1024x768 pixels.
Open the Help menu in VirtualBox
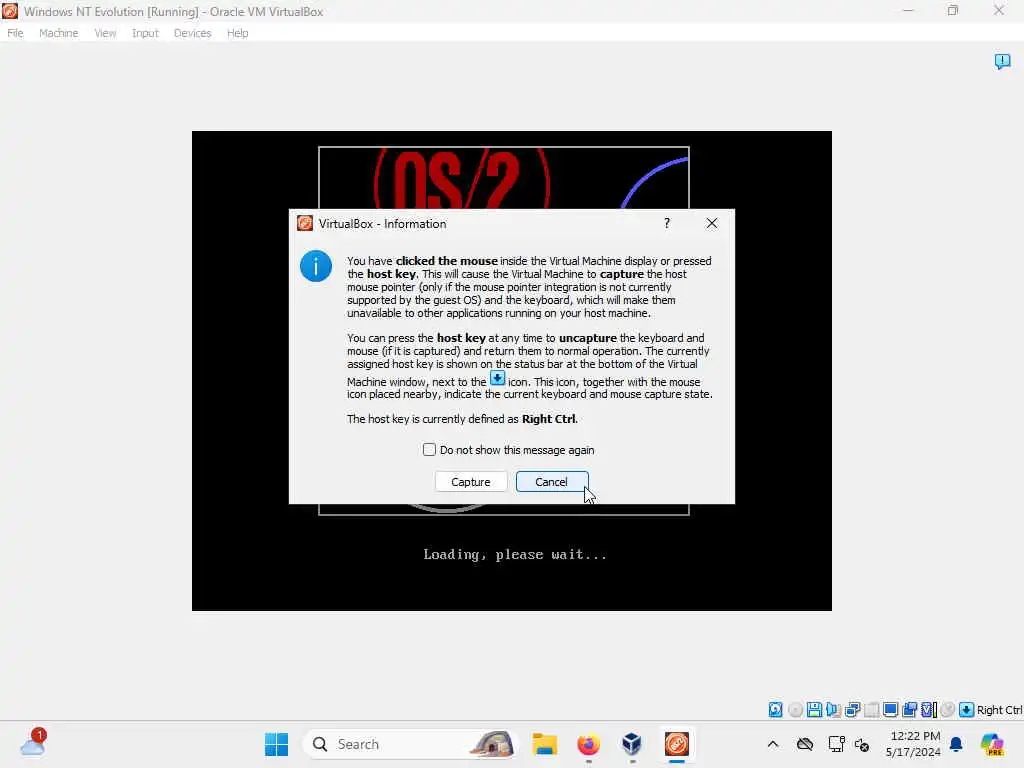(x=237, y=33)
